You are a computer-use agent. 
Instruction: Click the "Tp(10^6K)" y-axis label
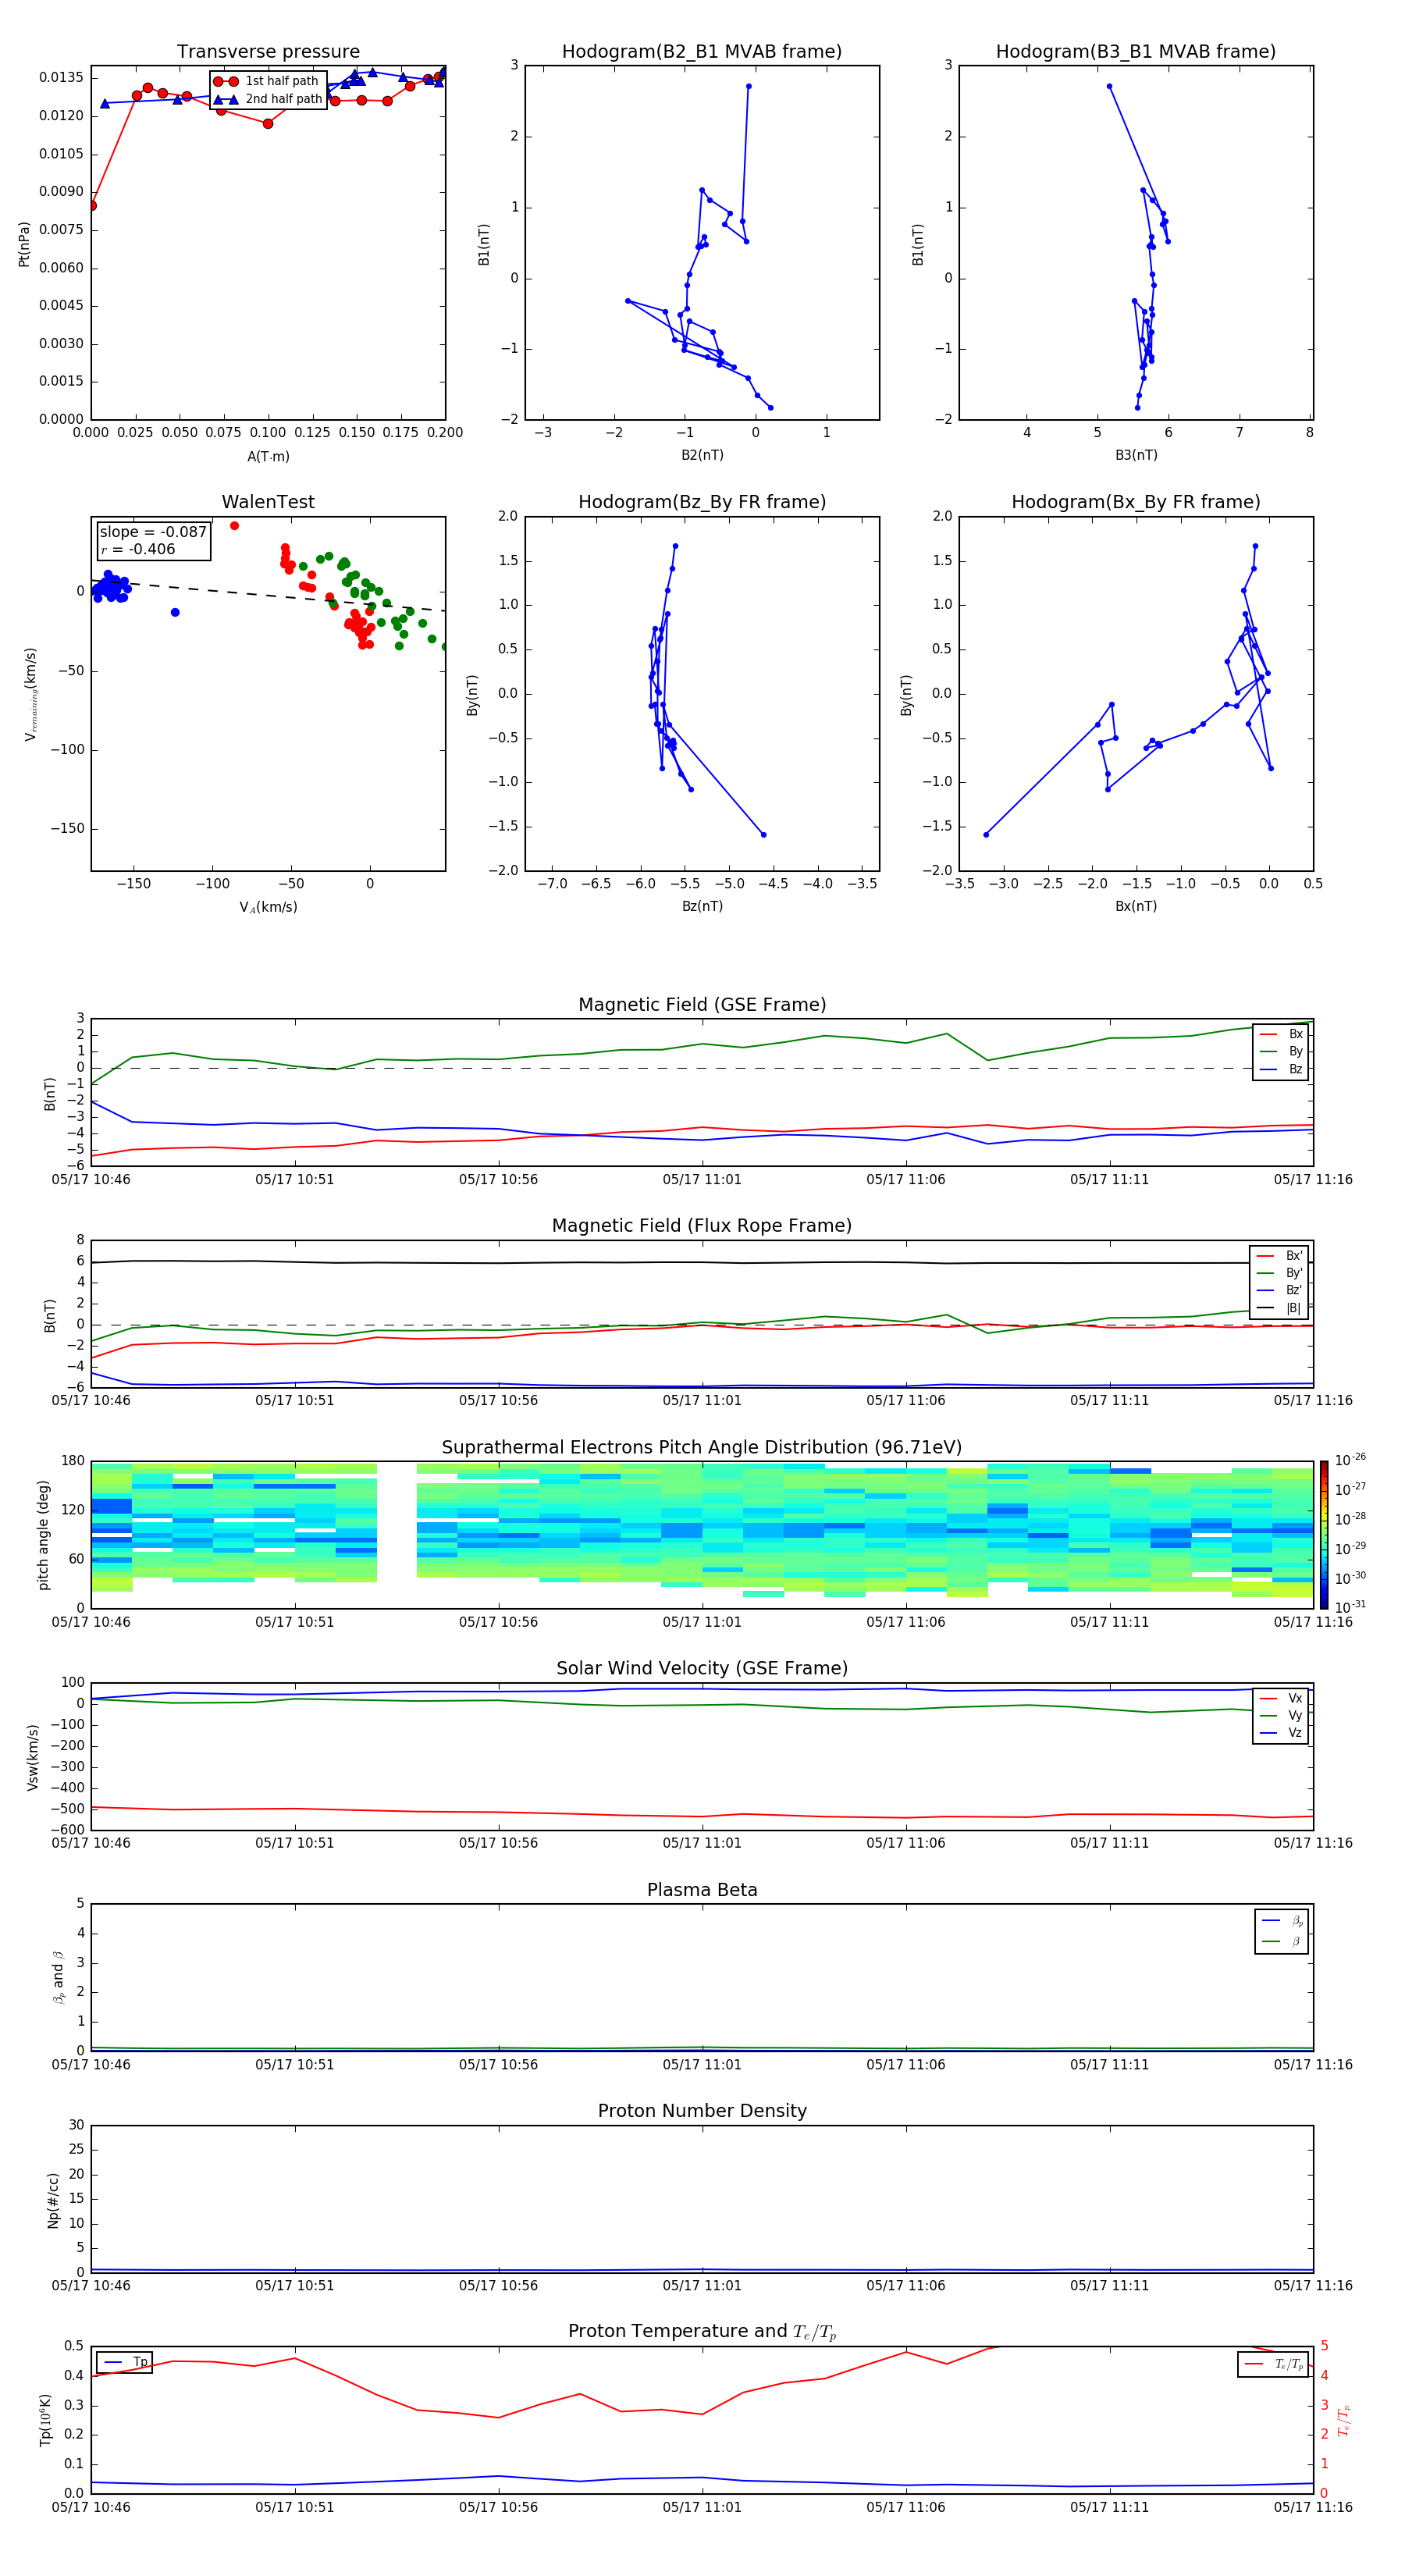click(x=45, y=2420)
